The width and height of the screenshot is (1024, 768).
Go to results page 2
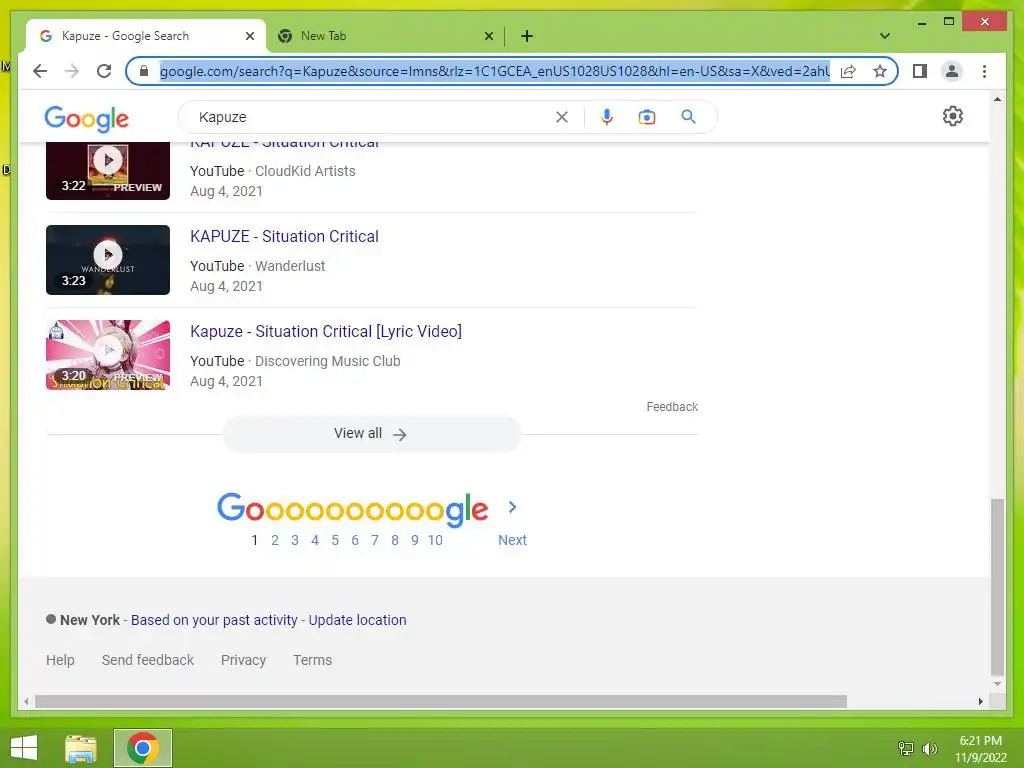coord(275,540)
